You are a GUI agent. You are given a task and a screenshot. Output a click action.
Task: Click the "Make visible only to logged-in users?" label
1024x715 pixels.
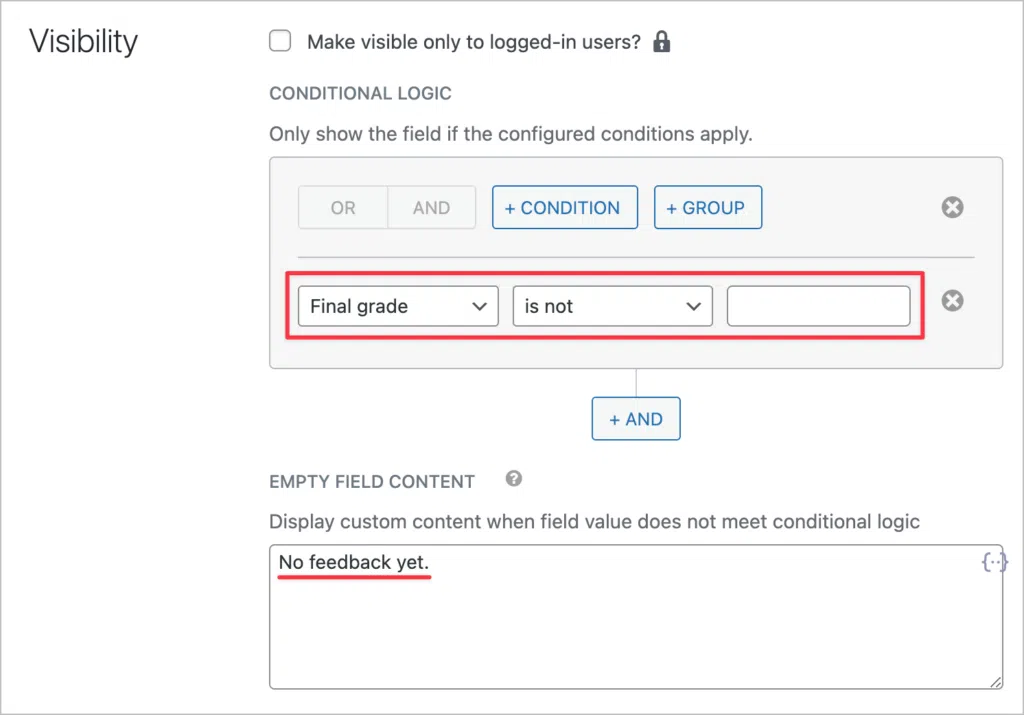(473, 42)
